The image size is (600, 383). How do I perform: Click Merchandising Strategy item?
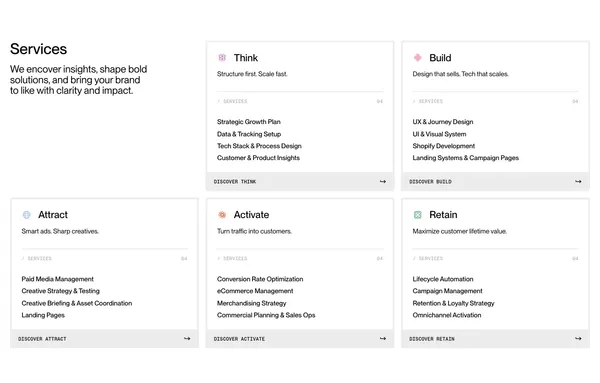251,303
